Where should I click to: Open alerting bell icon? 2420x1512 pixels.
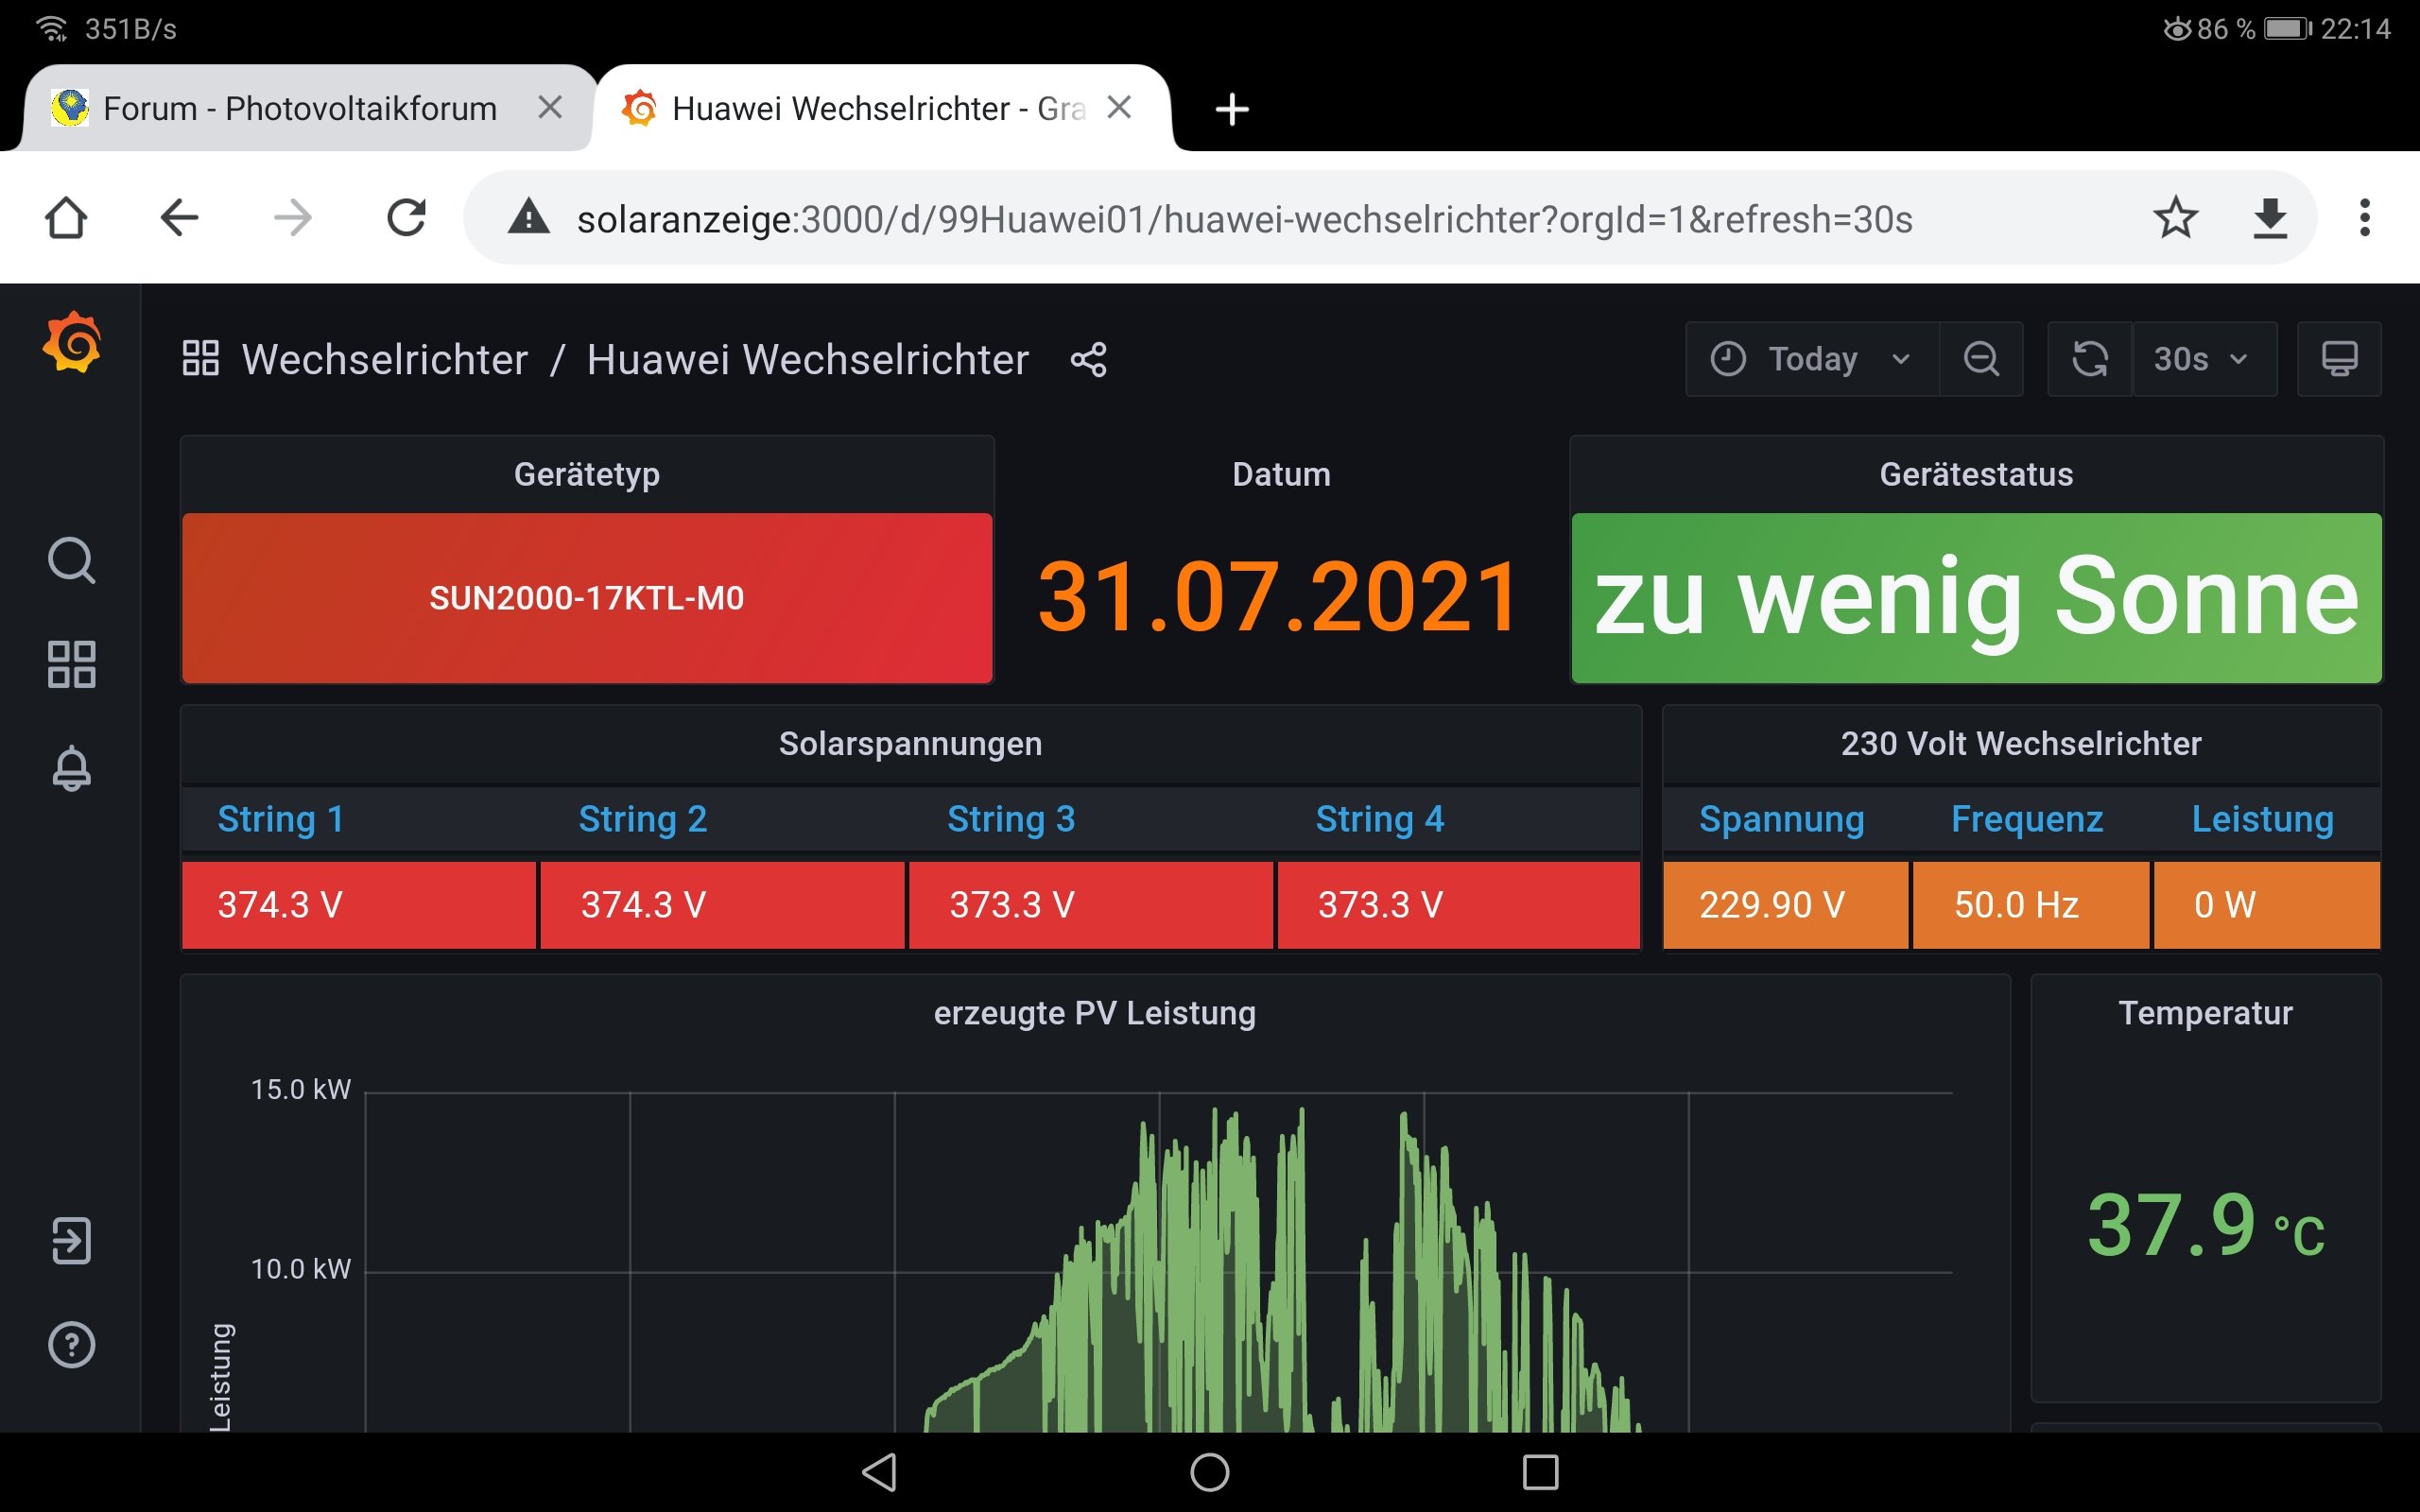tap(71, 768)
